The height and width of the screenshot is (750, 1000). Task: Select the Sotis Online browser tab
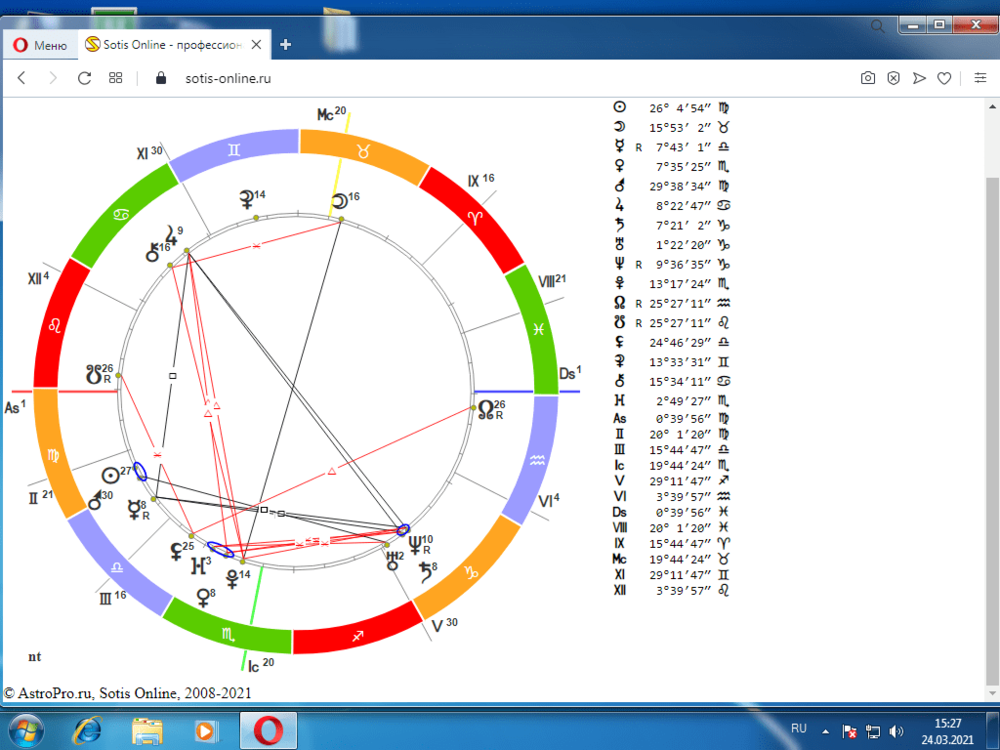173,45
